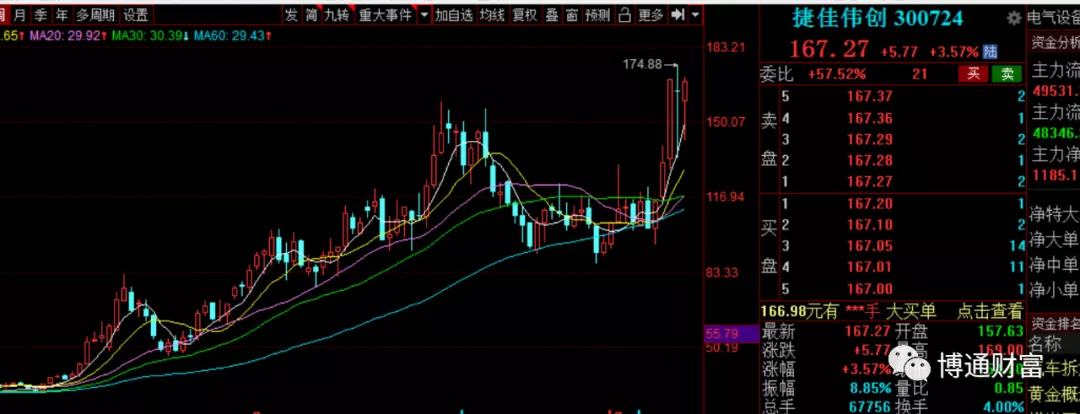The width and height of the screenshot is (1080, 414).
Task: Select sell level 4 price 167.36
Action: (x=870, y=118)
